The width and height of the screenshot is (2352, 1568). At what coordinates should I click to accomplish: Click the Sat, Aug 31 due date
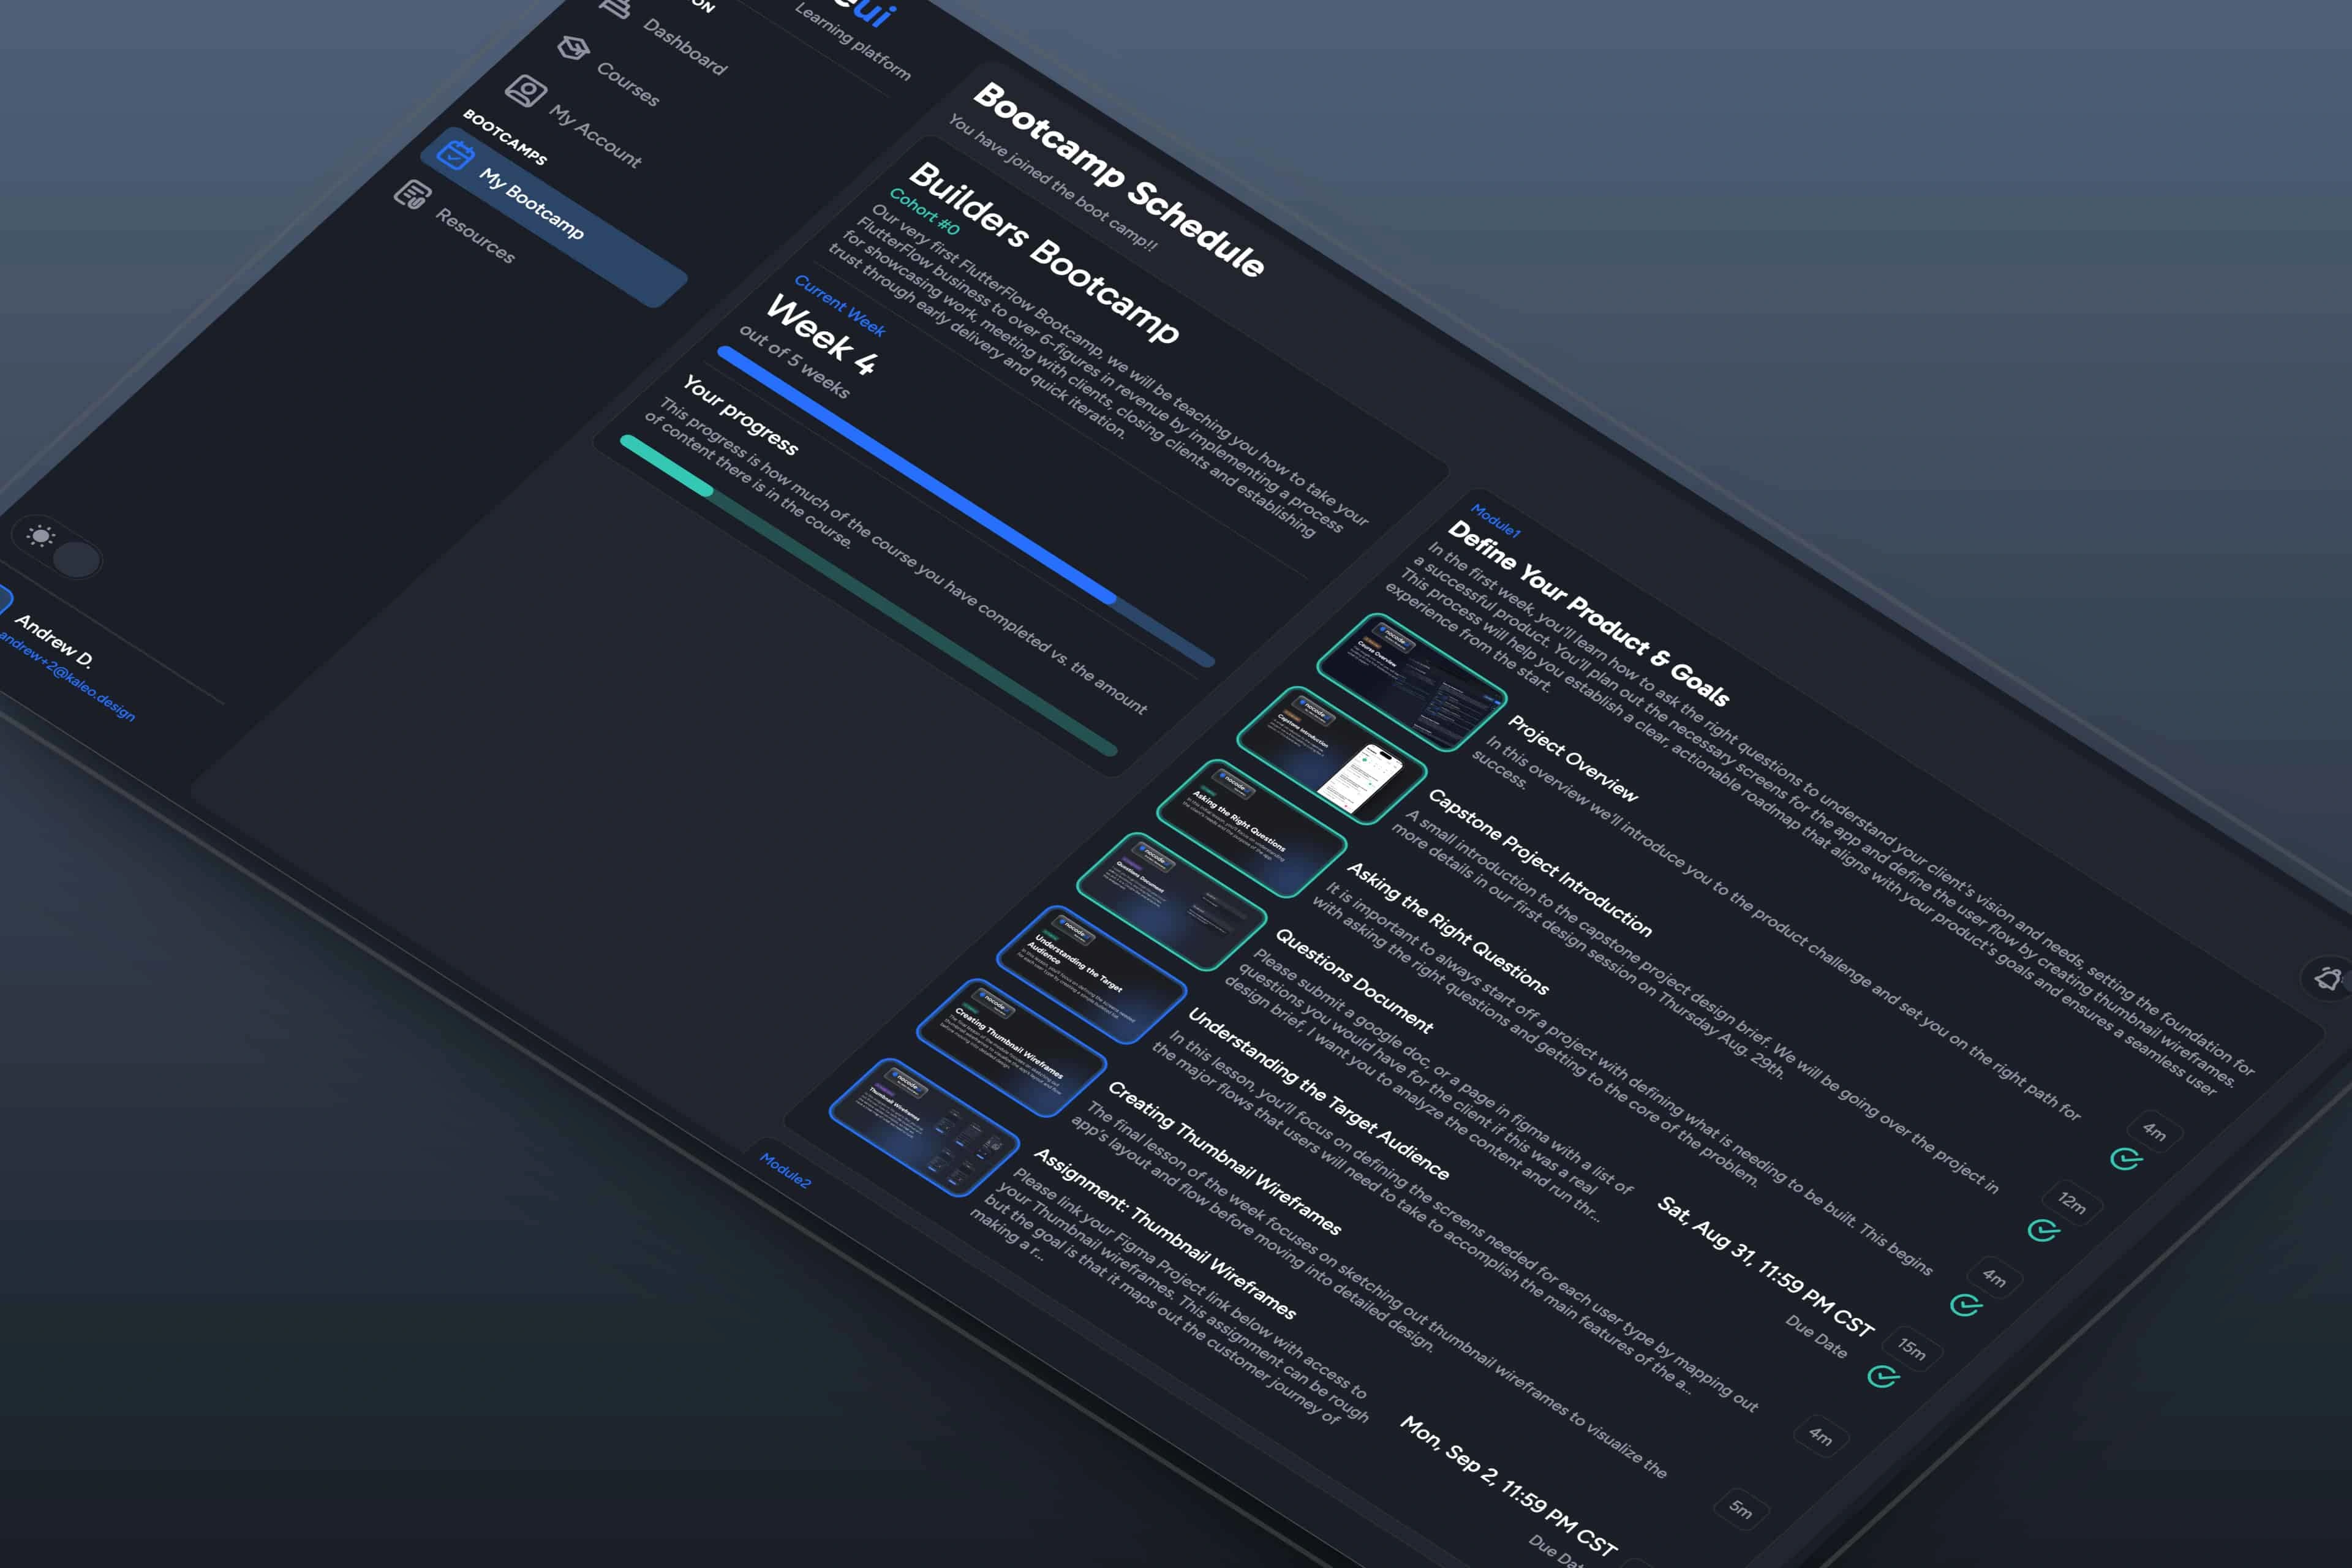[x=1765, y=1266]
